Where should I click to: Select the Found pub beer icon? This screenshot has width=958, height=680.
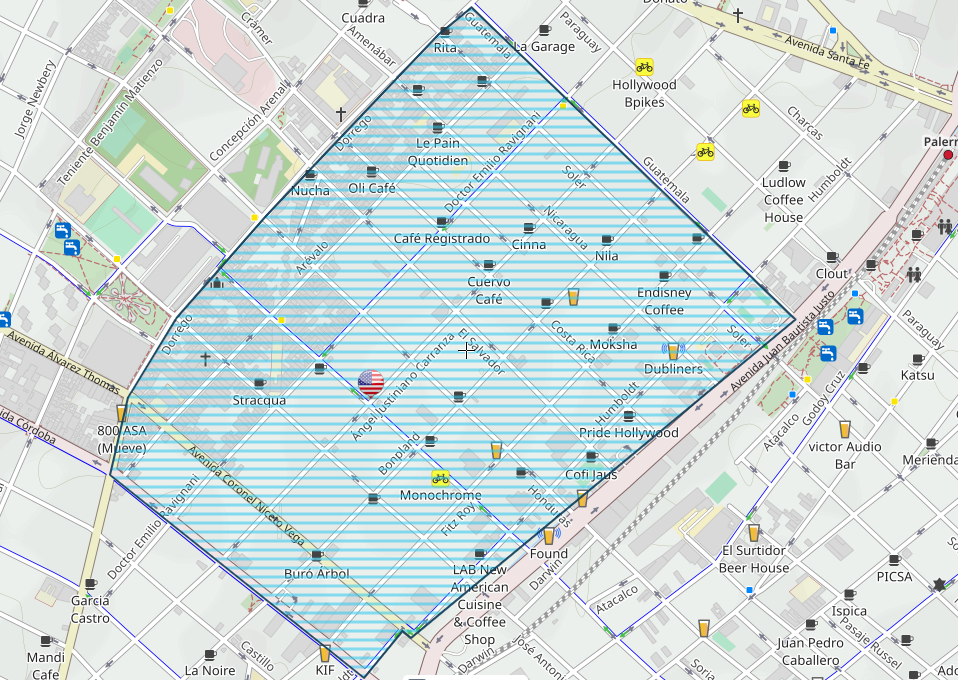point(549,536)
